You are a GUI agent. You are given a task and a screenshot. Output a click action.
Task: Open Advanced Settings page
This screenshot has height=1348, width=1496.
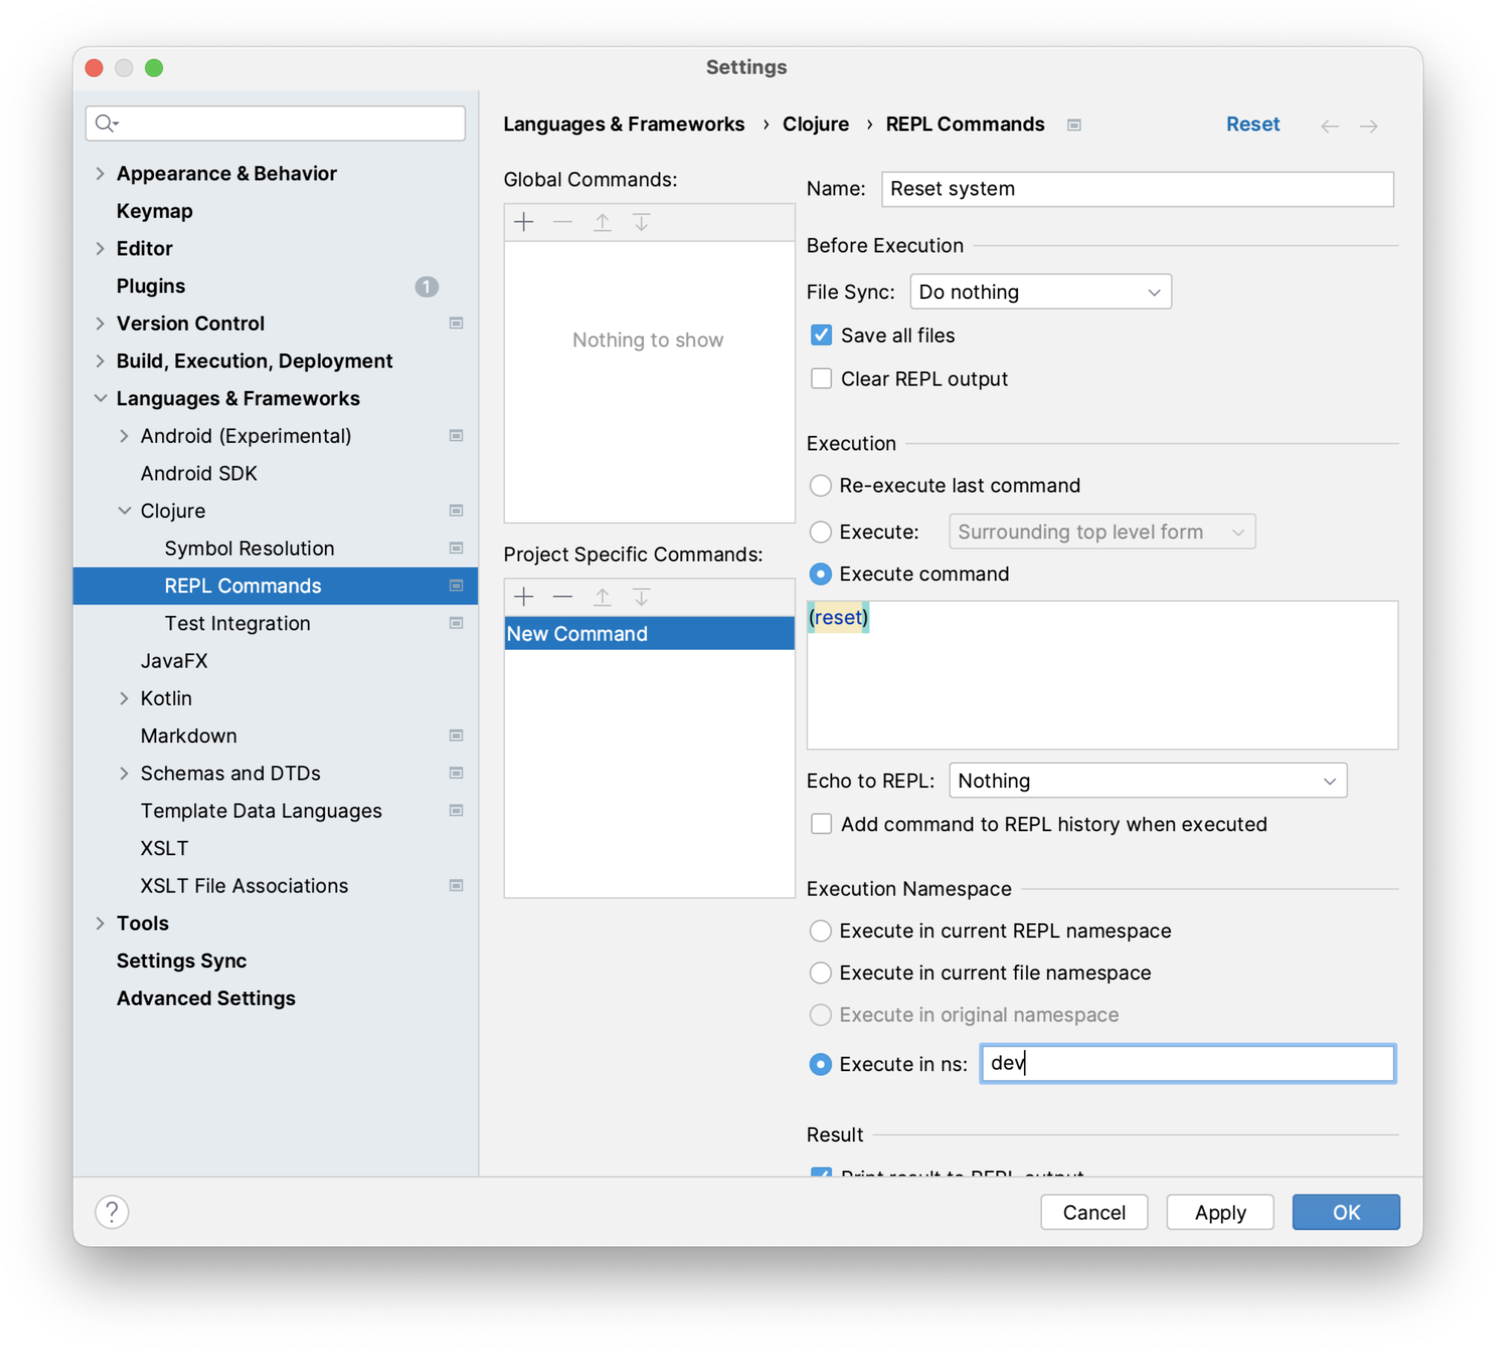tap(205, 998)
